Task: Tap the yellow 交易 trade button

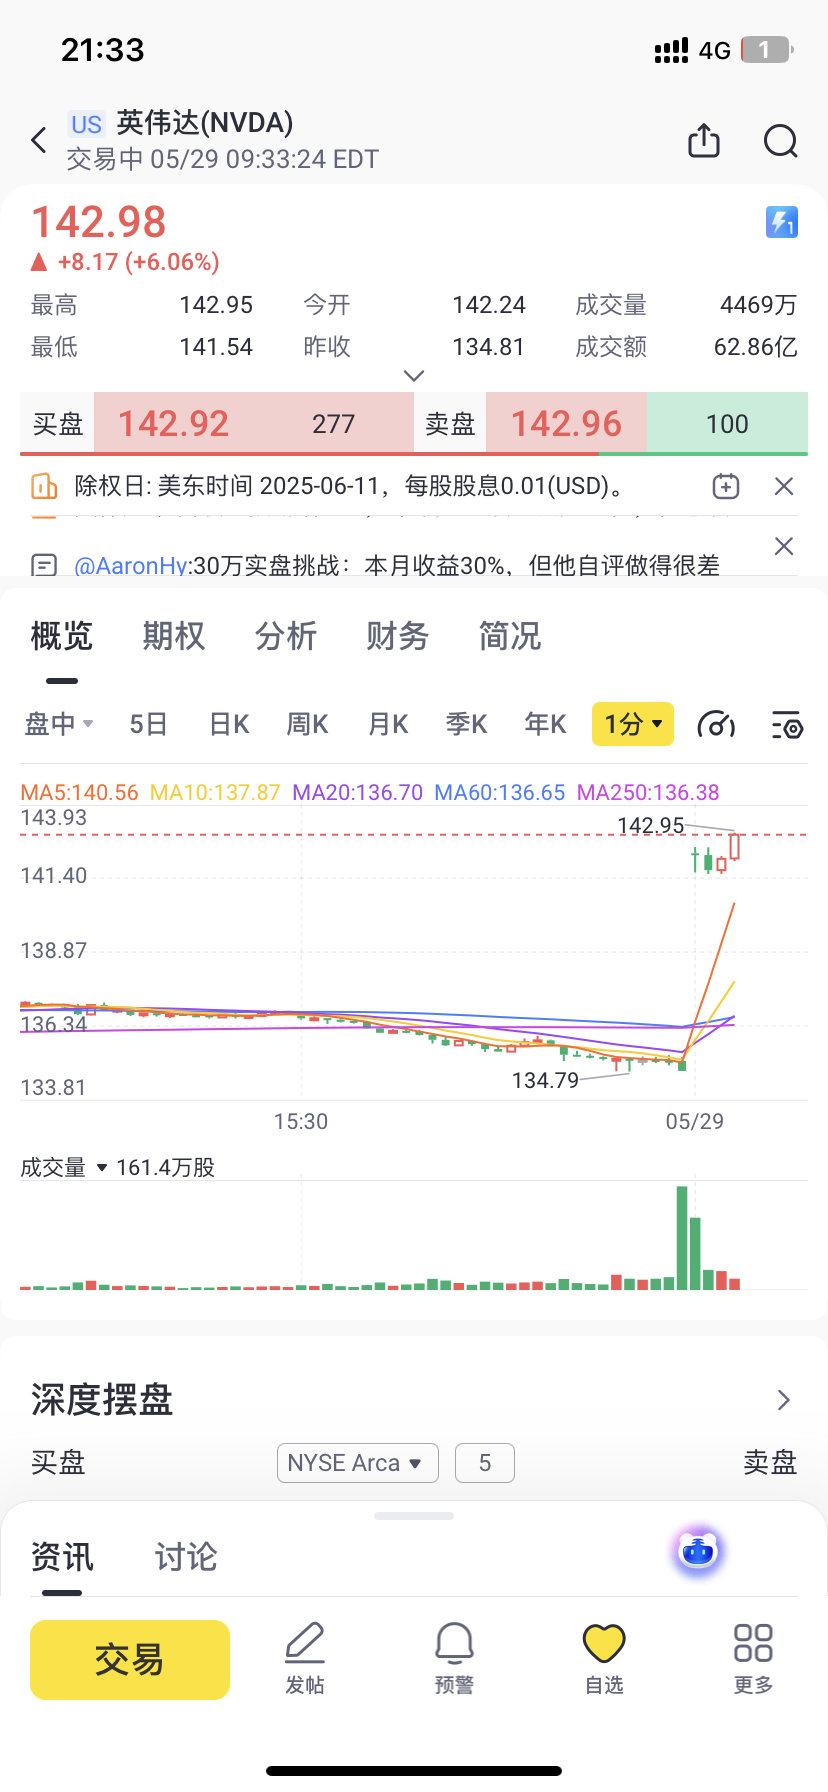Action: tap(130, 1660)
